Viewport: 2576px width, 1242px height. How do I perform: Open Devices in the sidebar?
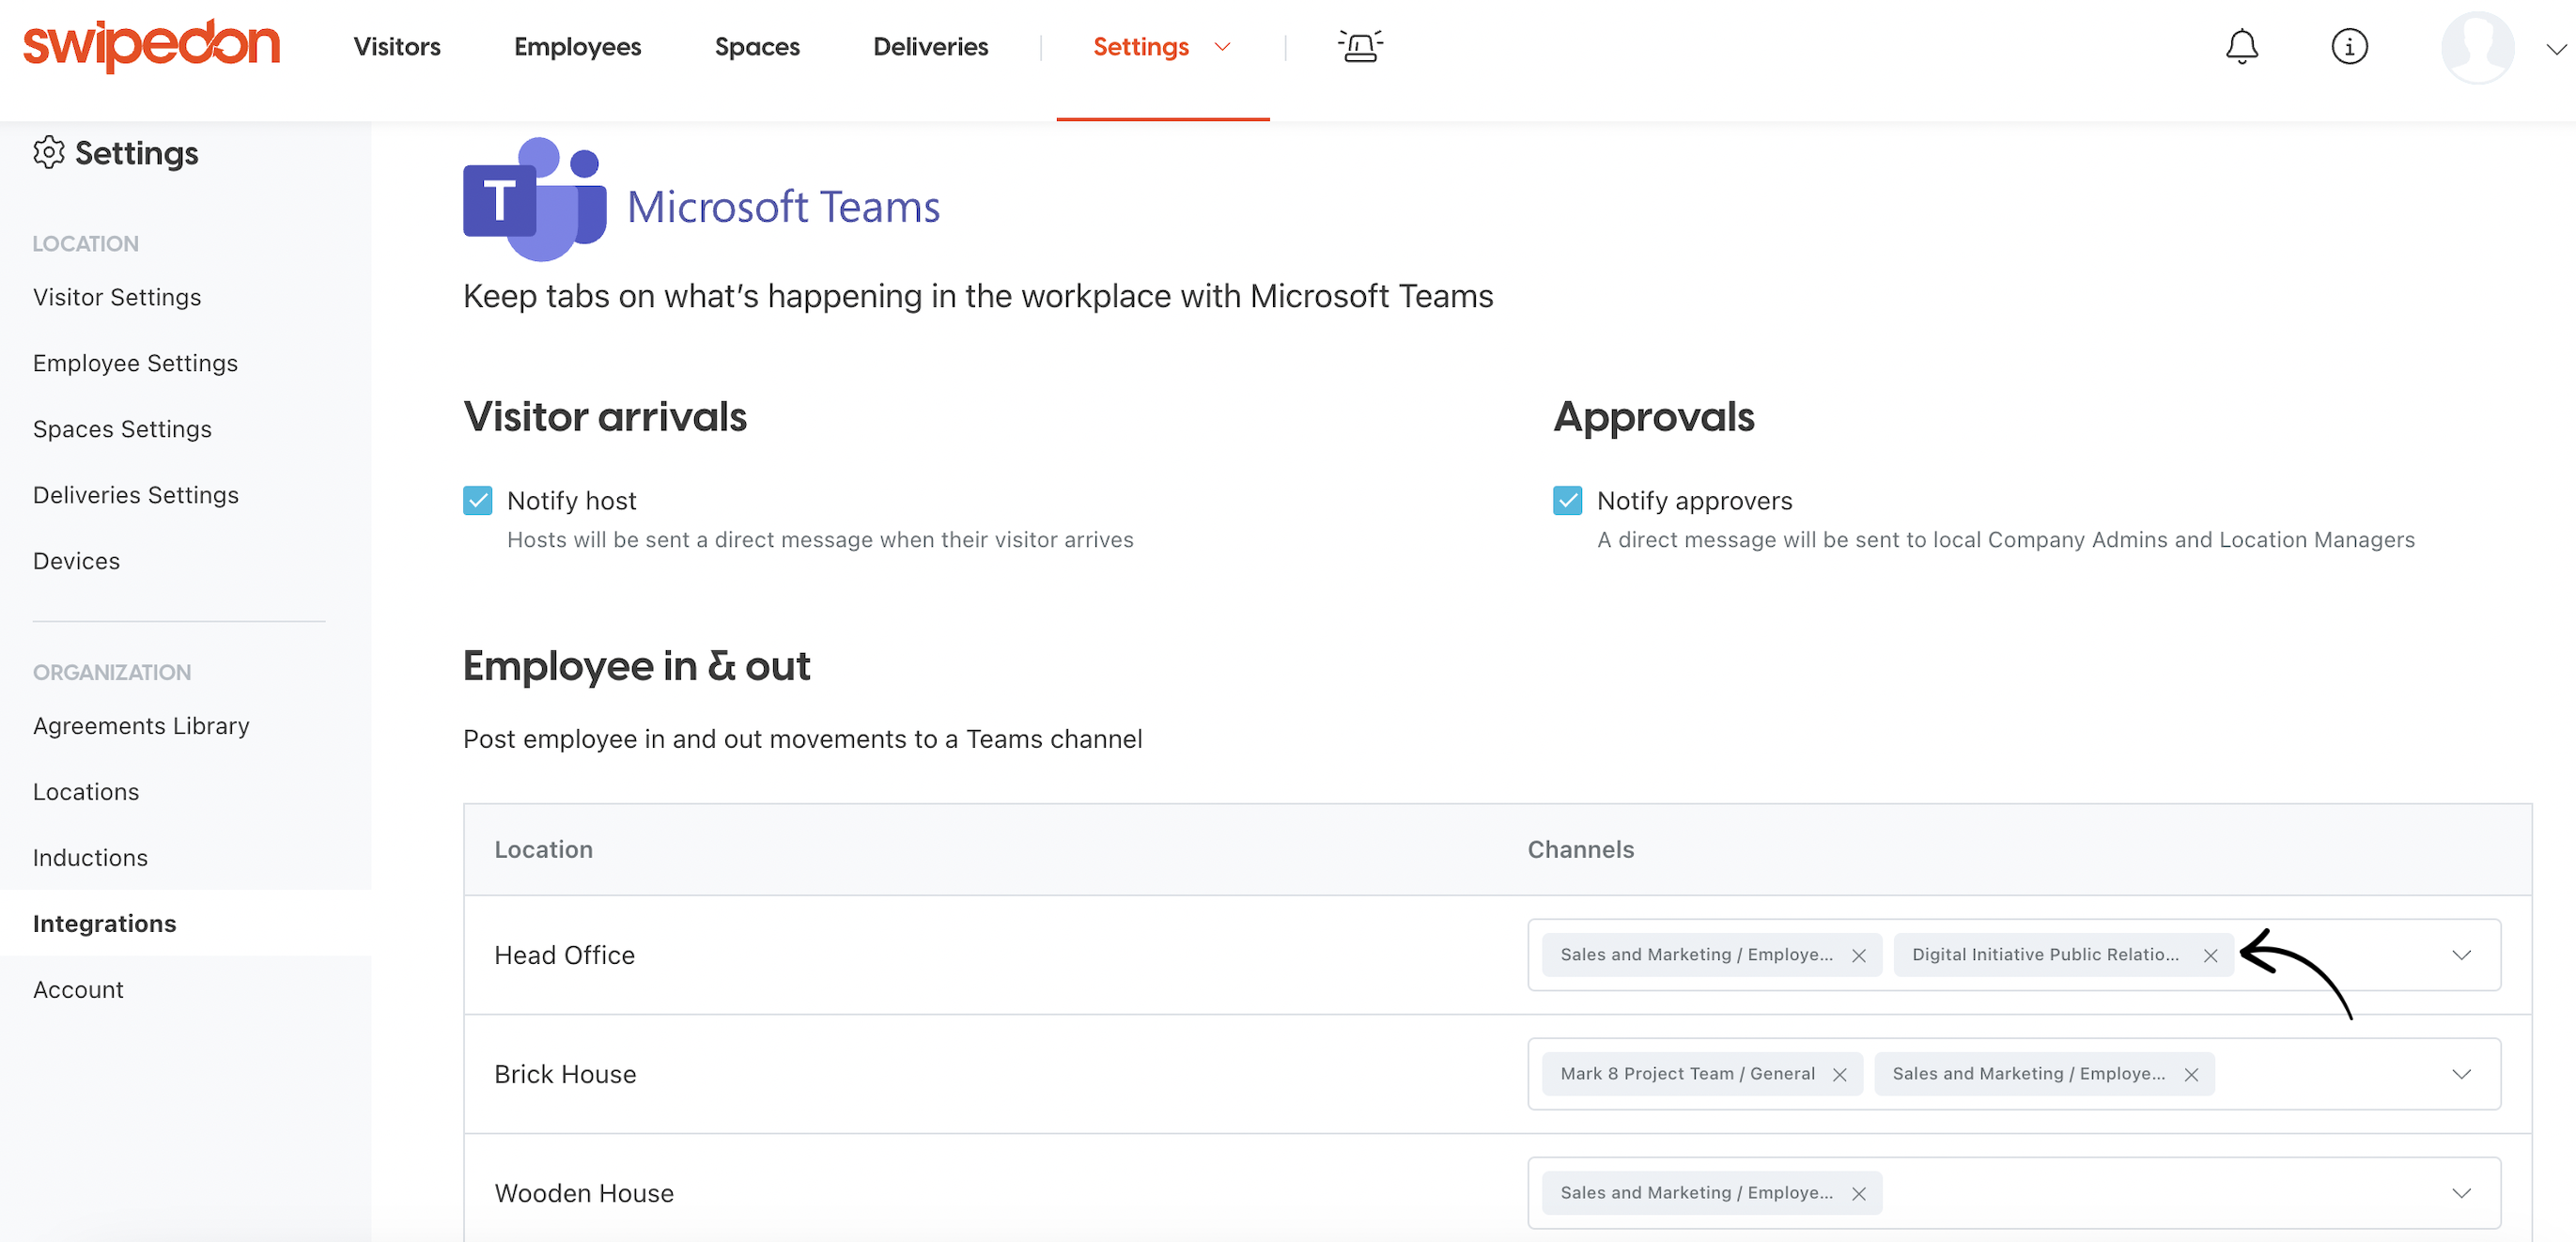coord(76,561)
